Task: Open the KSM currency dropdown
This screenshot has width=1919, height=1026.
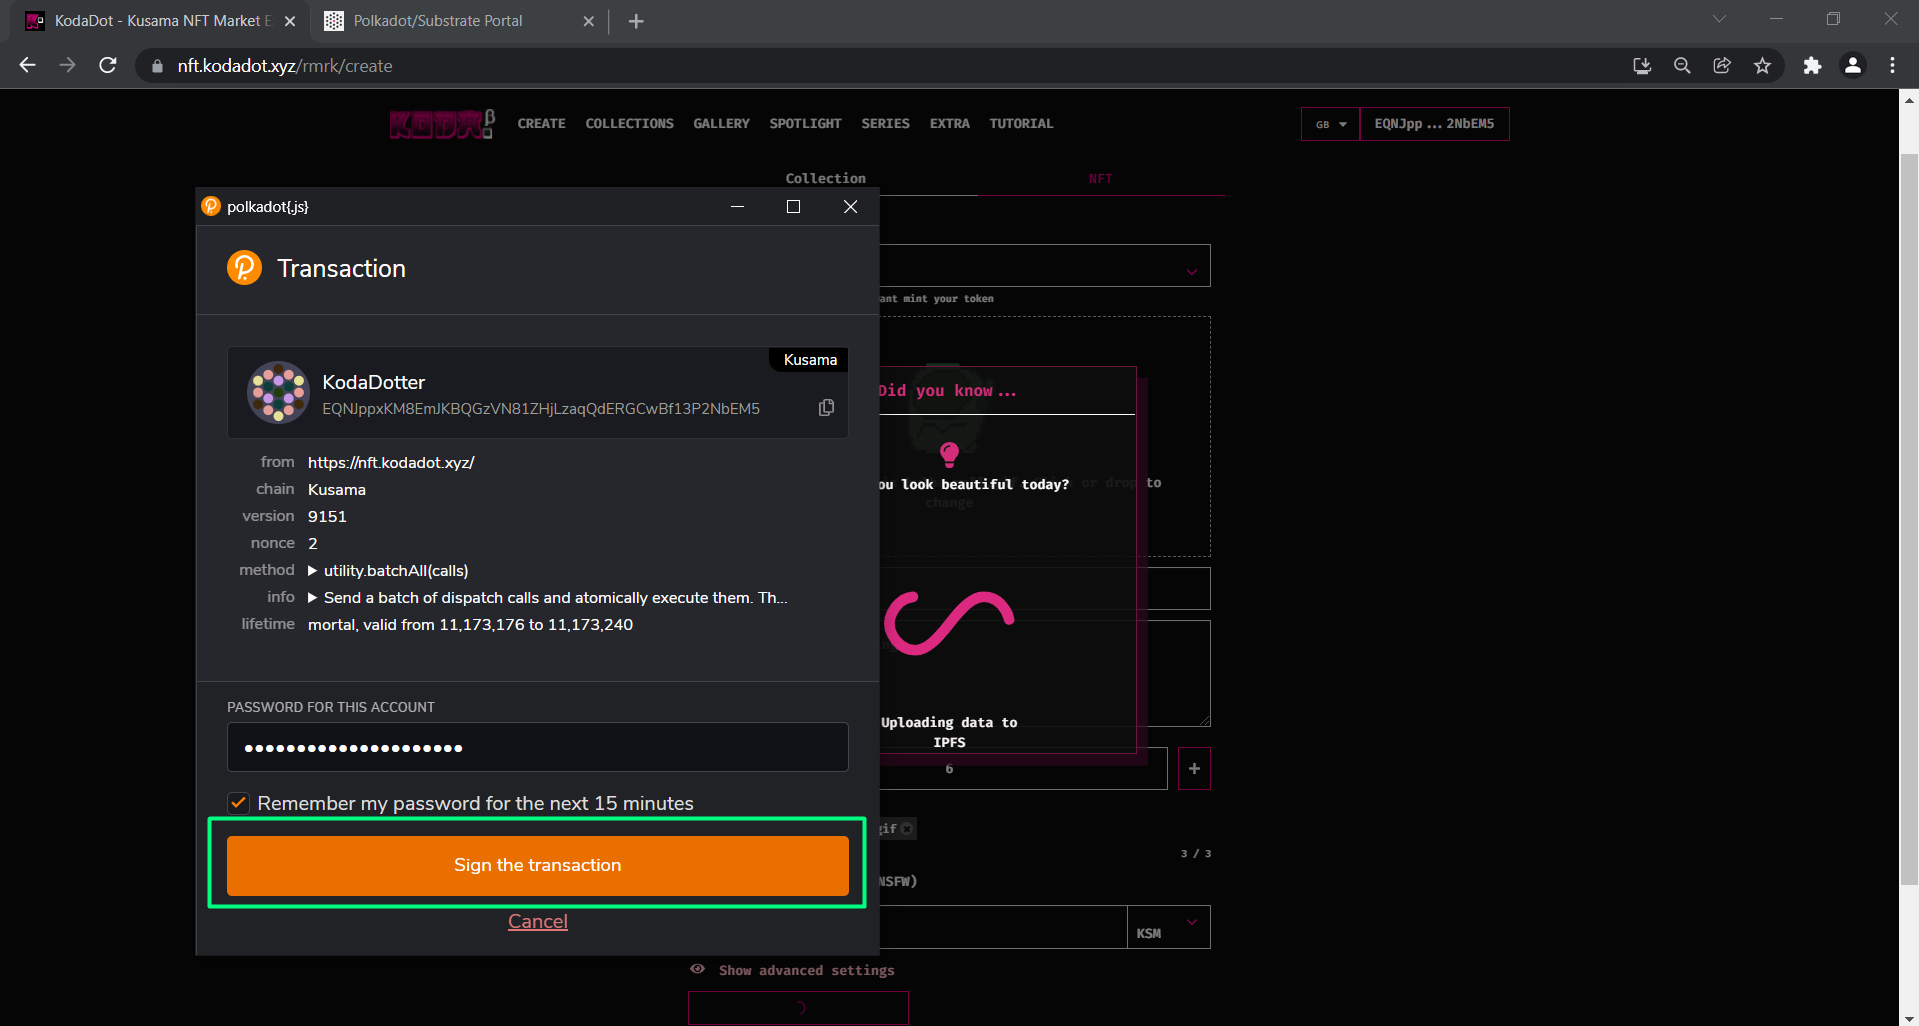Action: [1168, 927]
